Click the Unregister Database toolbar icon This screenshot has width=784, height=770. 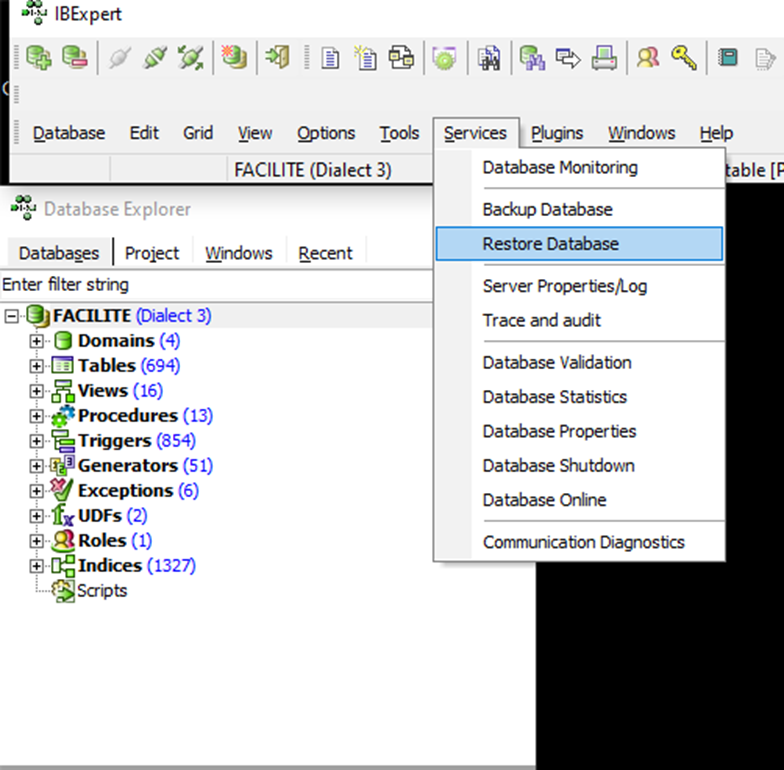(x=74, y=58)
